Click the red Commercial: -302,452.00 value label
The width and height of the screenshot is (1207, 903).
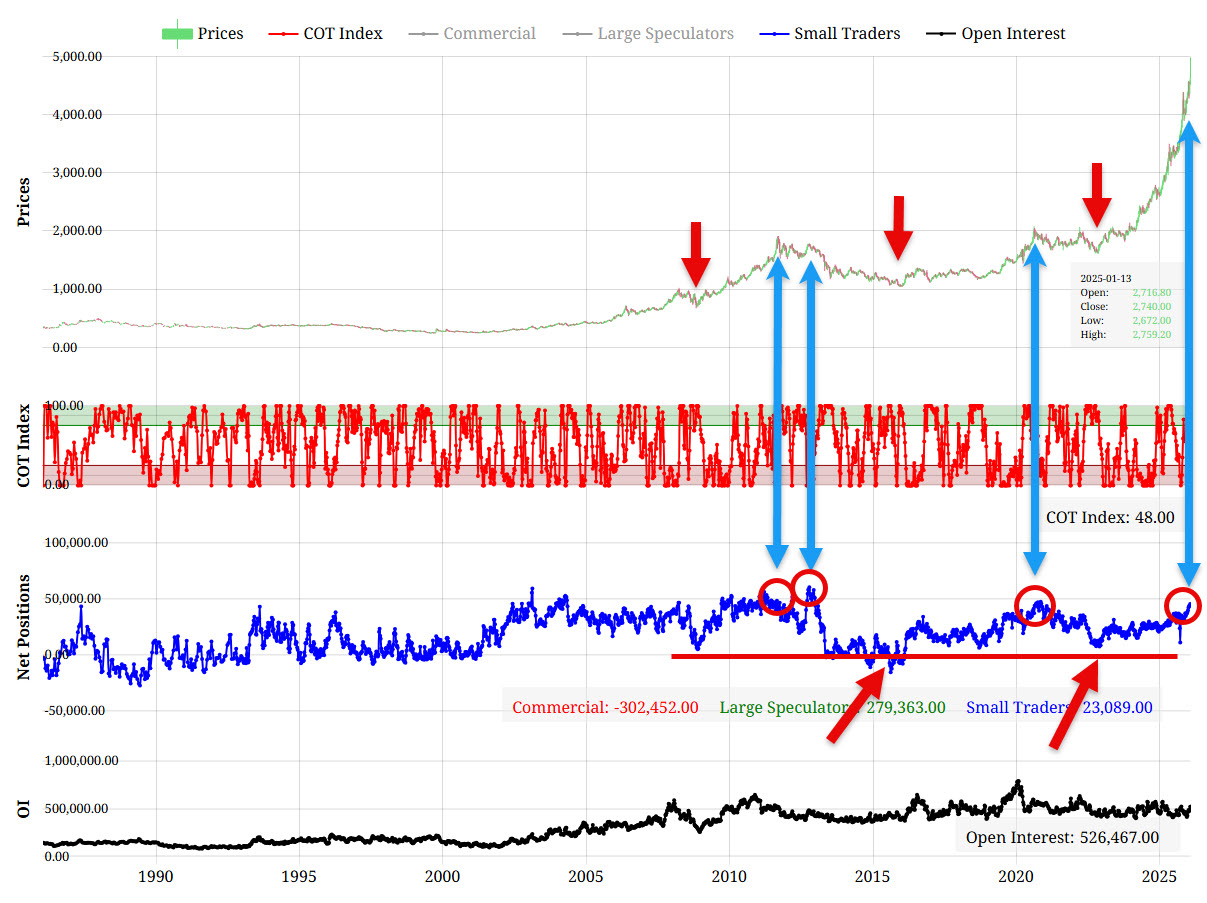605,708
